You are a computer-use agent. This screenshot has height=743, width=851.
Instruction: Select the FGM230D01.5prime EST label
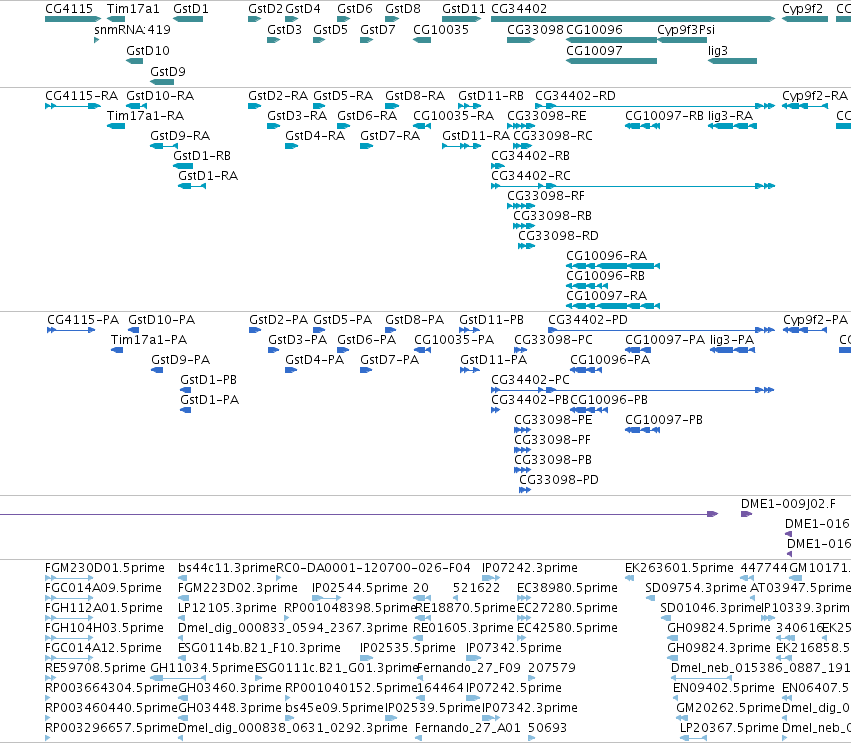point(105,568)
